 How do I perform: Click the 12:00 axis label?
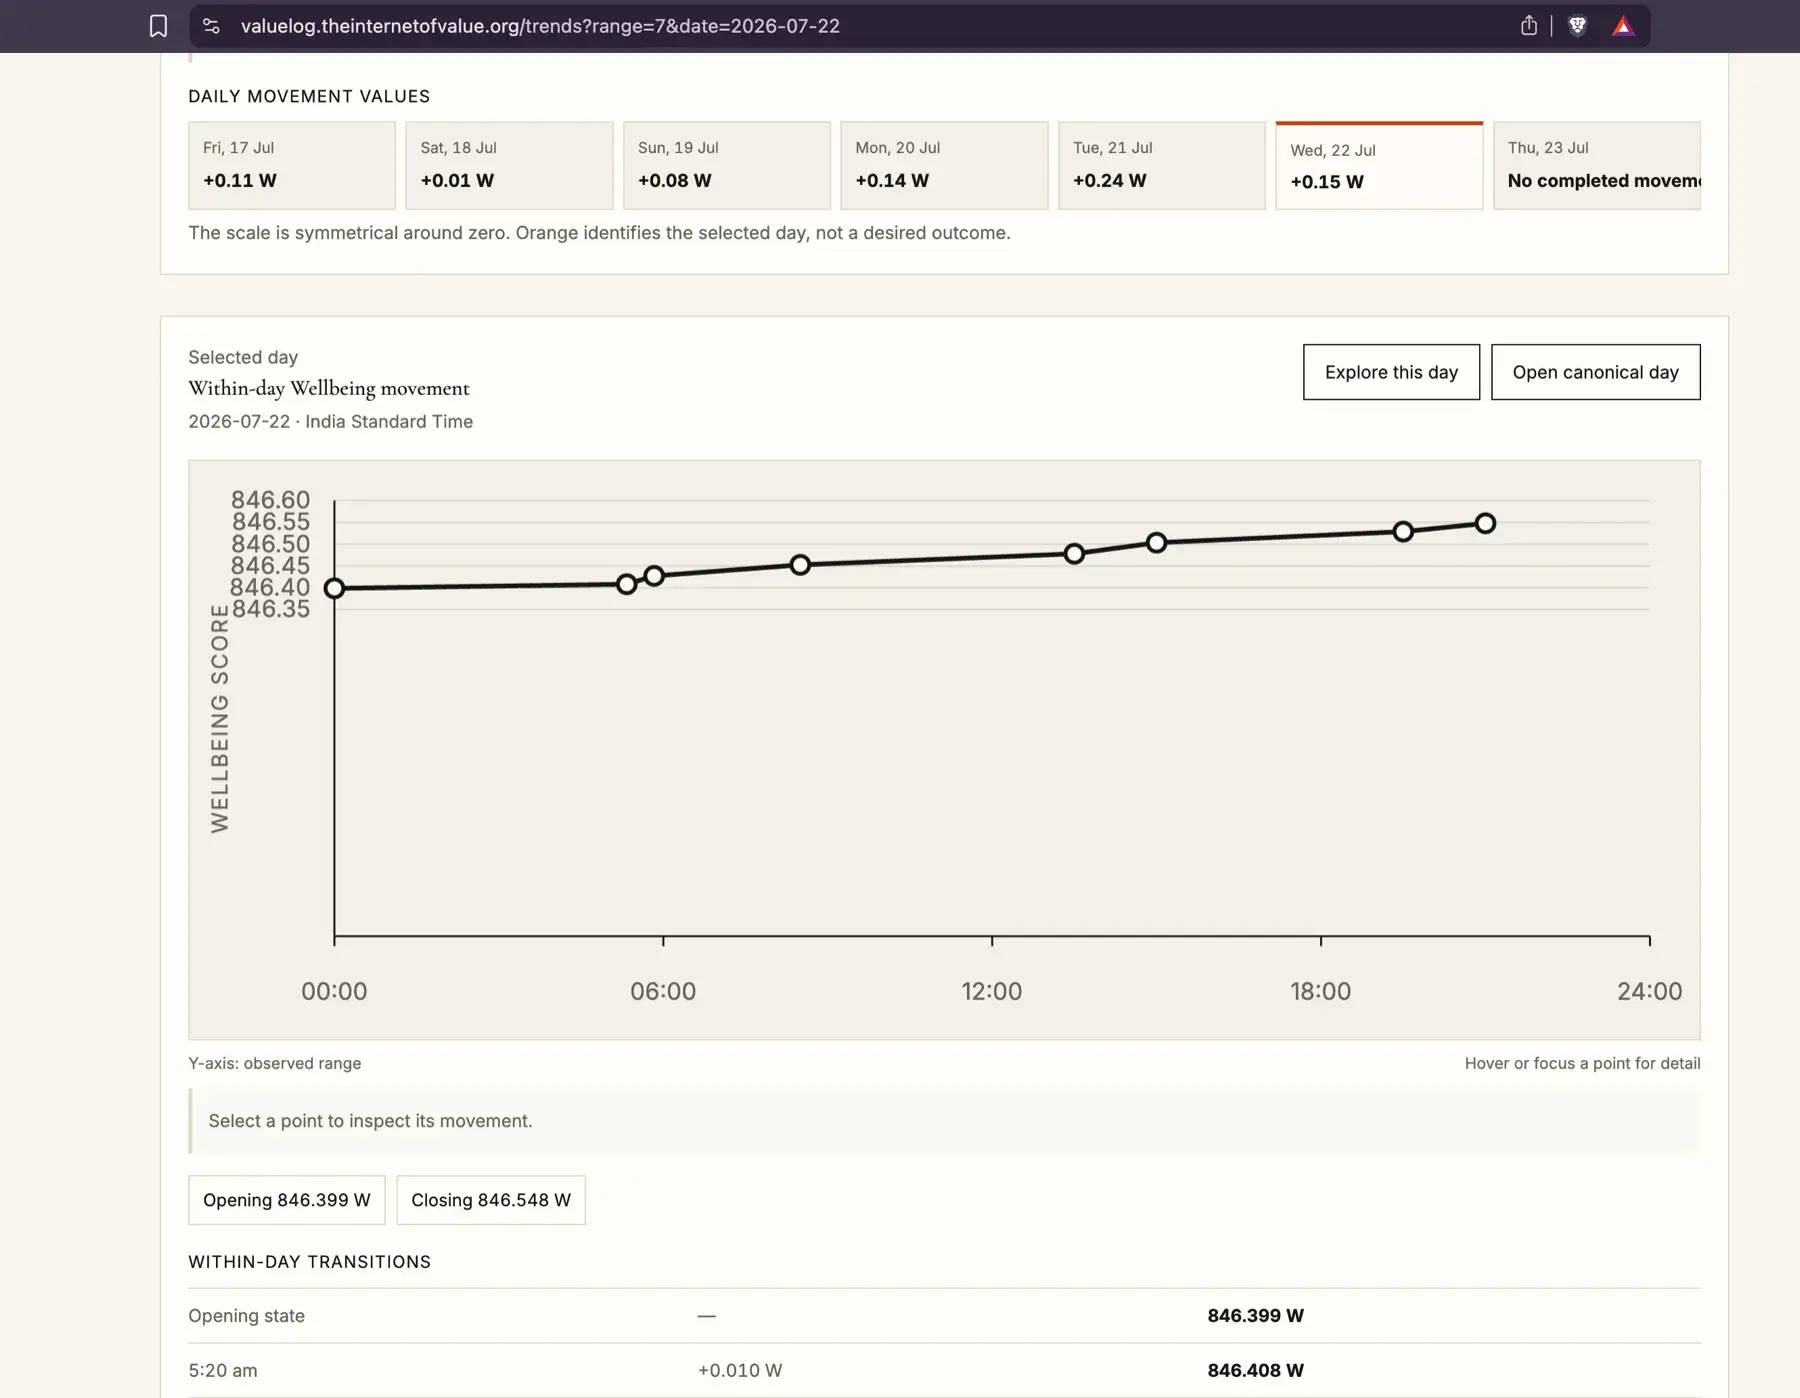(991, 991)
